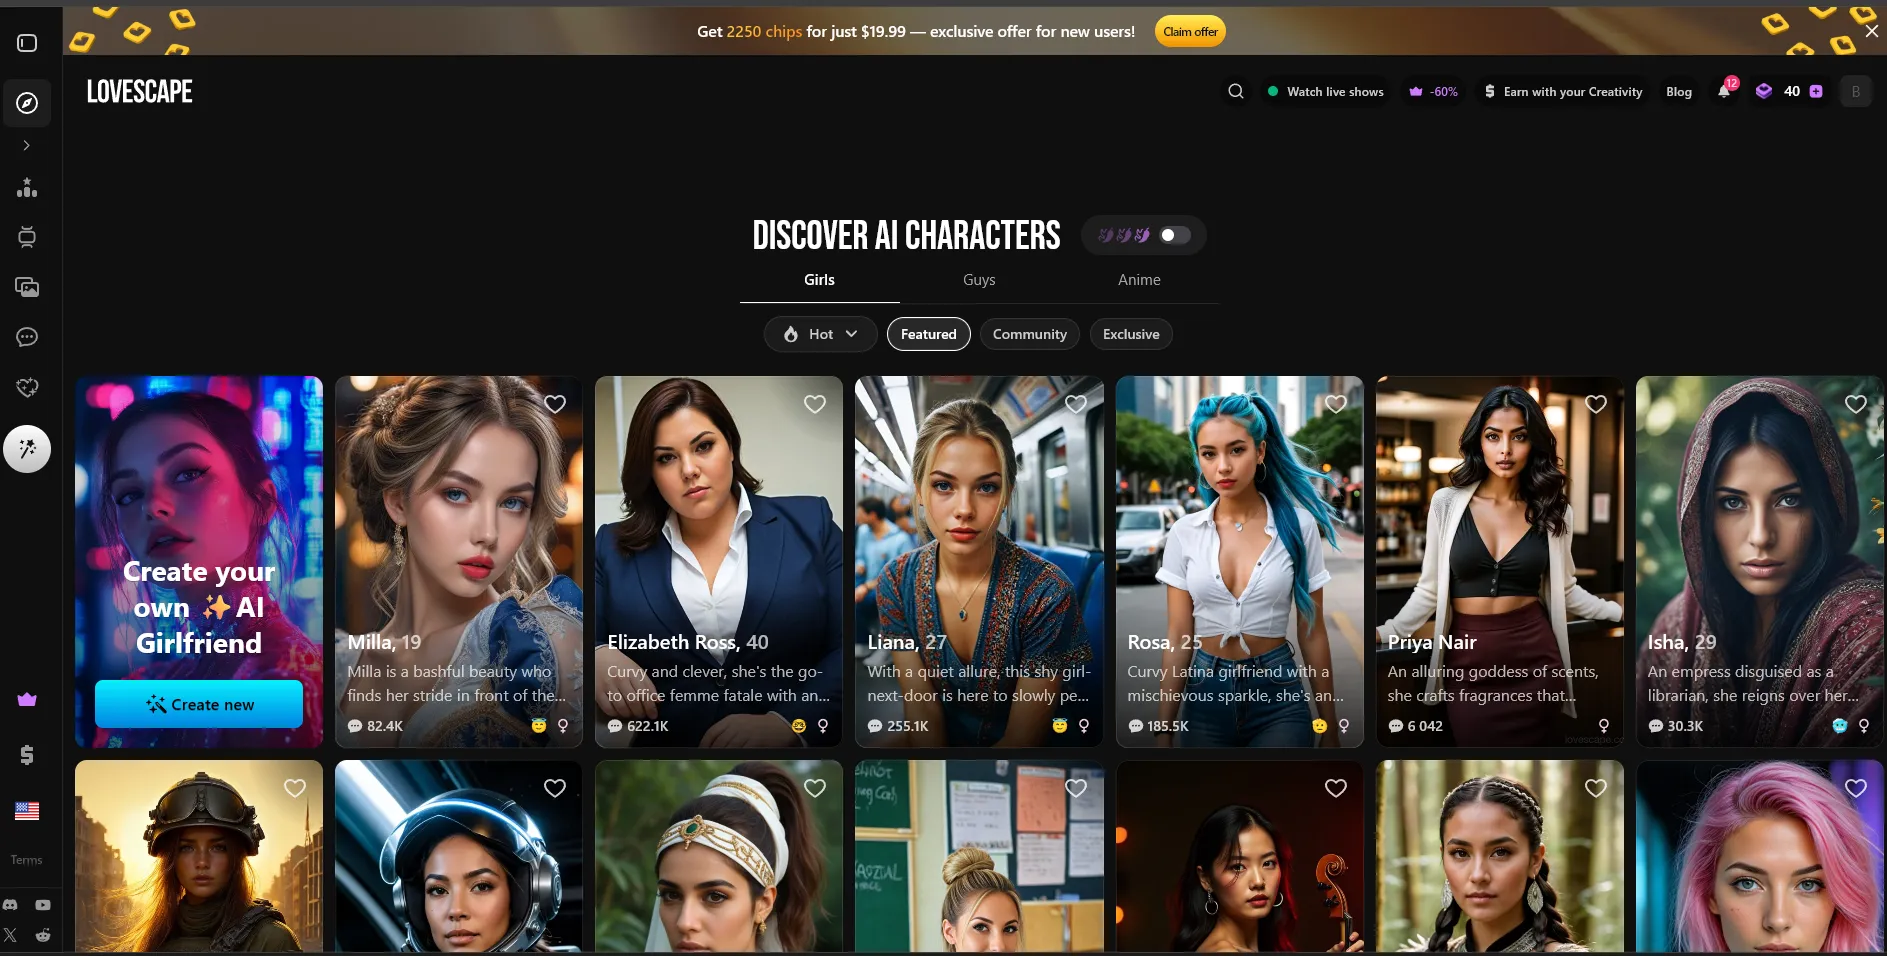Click the chat count 185.5K on Rosa
Screen dimensions: 1887x956
click(1158, 726)
